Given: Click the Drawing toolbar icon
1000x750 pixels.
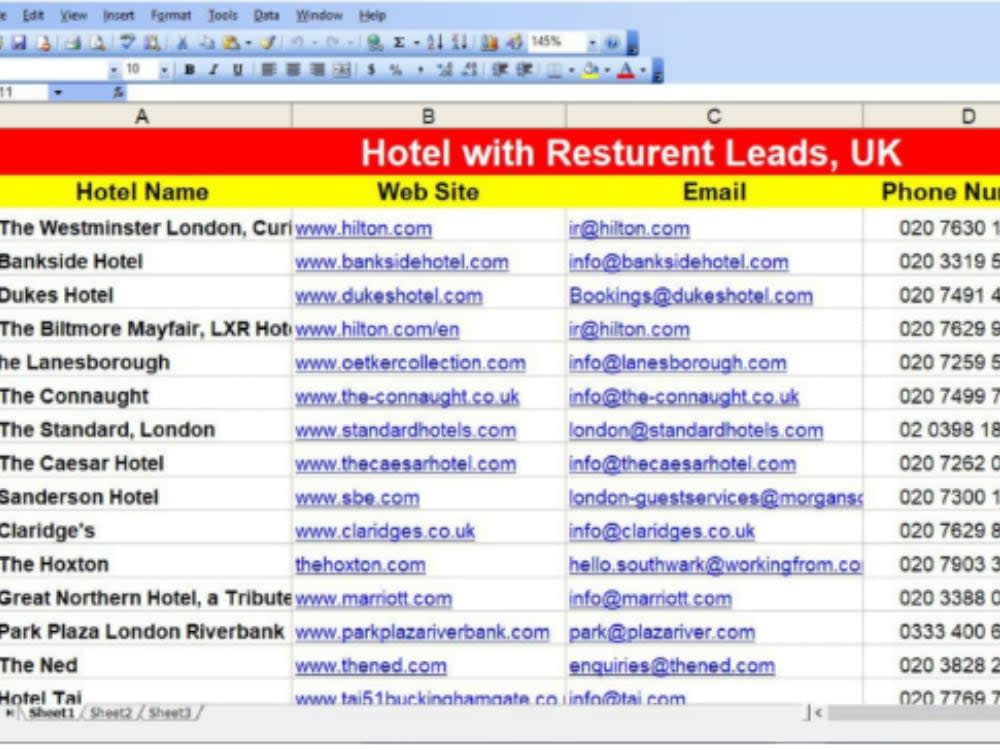Looking at the screenshot, I should pyautogui.click(x=514, y=43).
